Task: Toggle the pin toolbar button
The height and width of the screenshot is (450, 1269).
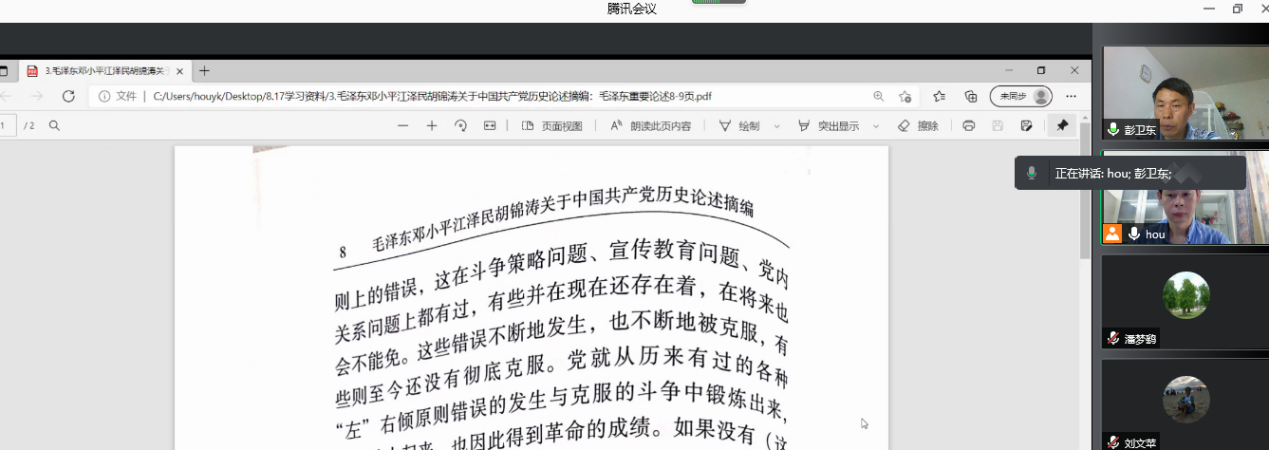Action: pyautogui.click(x=1062, y=126)
